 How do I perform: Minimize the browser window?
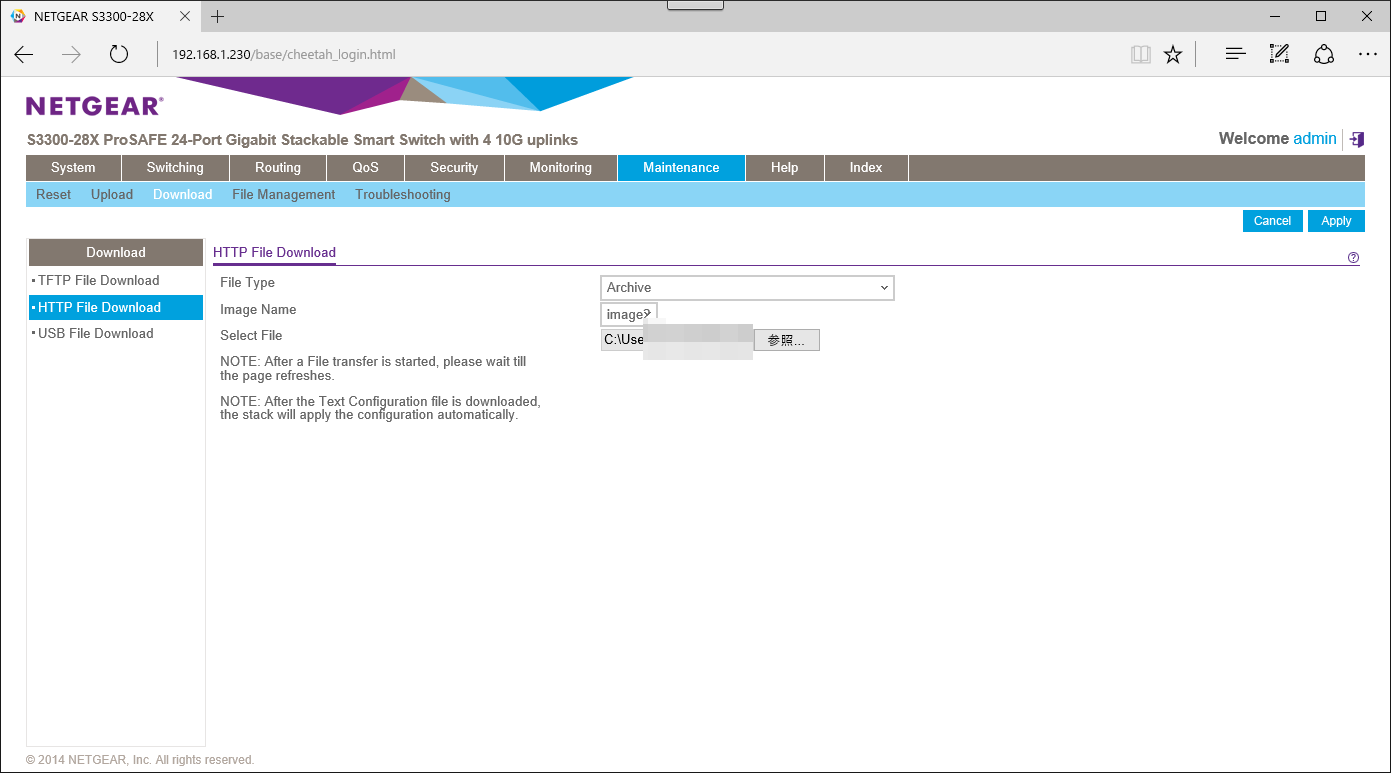pos(1275,16)
